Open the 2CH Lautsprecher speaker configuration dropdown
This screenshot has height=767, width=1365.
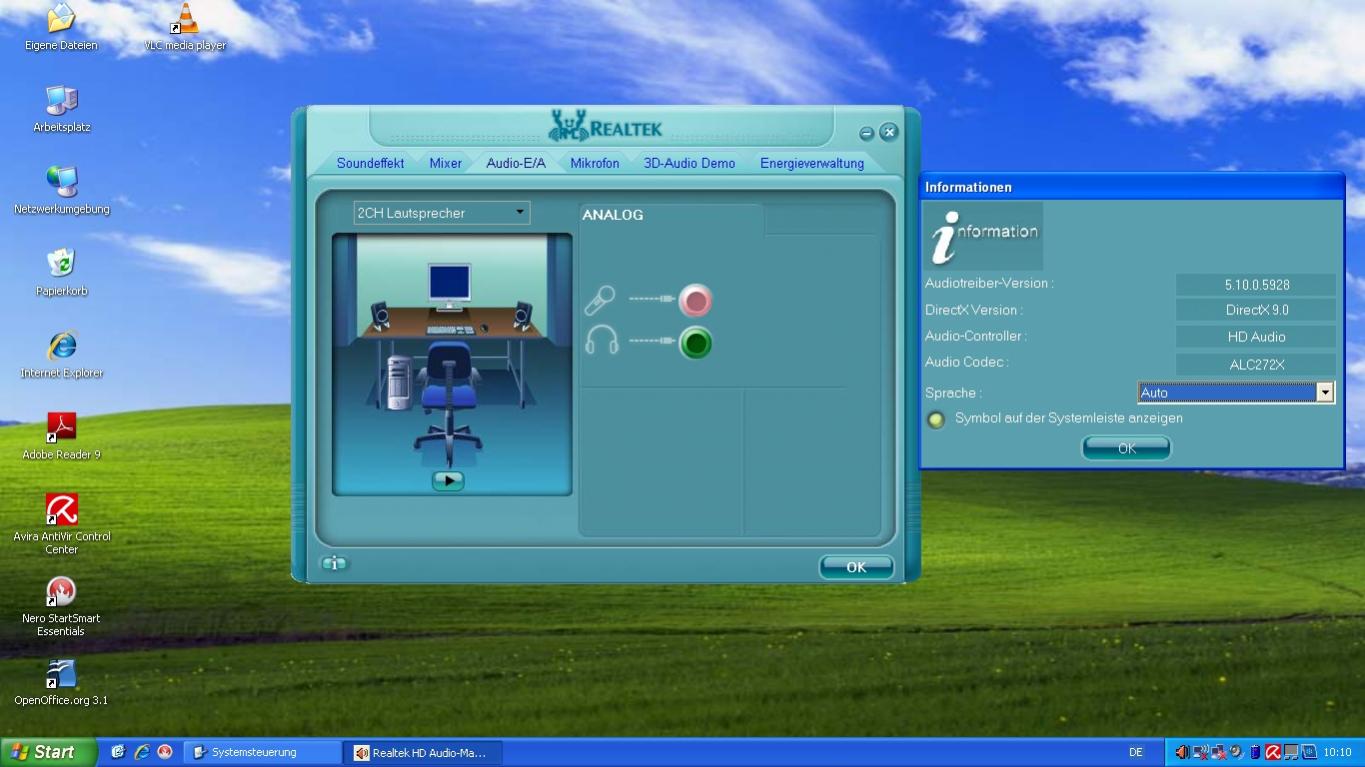[442, 213]
